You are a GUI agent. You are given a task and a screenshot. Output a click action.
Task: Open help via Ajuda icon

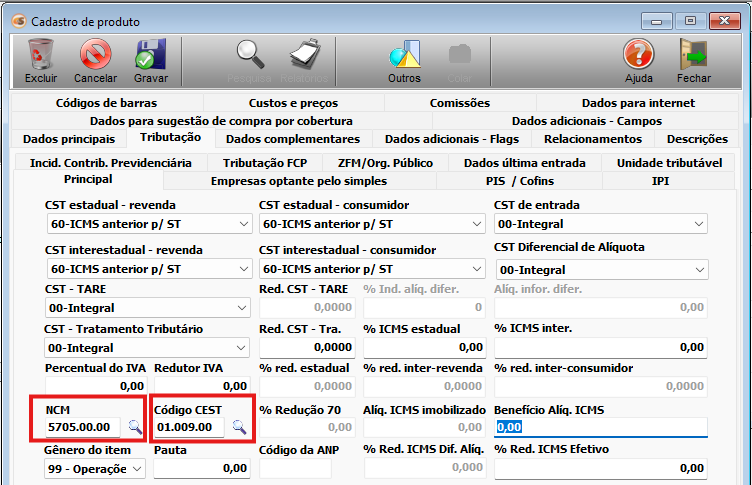click(638, 60)
